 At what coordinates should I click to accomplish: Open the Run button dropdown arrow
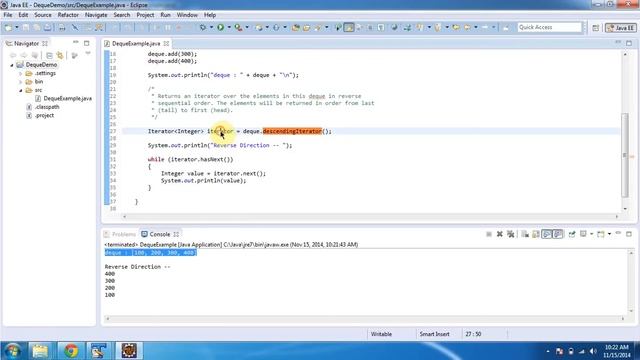pyautogui.click(x=229, y=27)
